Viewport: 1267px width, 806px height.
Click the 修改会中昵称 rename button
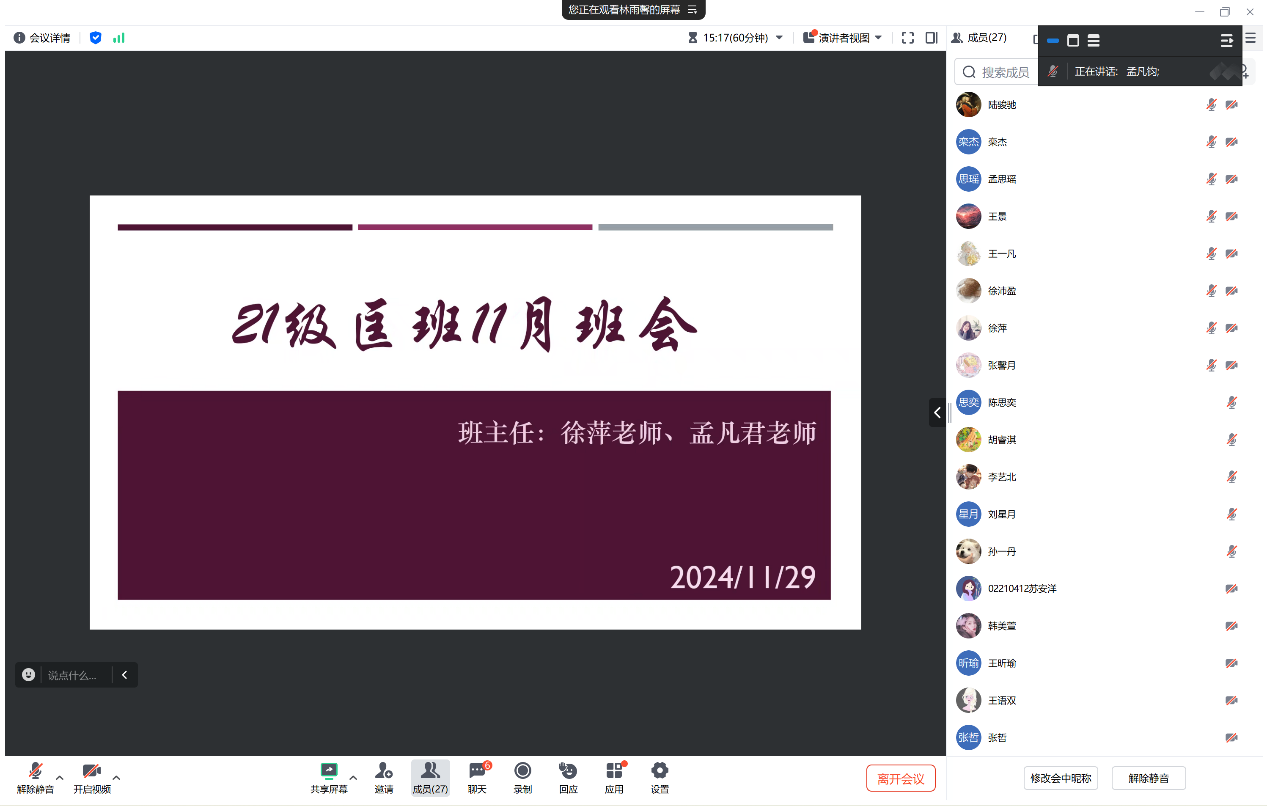pyautogui.click(x=1061, y=778)
